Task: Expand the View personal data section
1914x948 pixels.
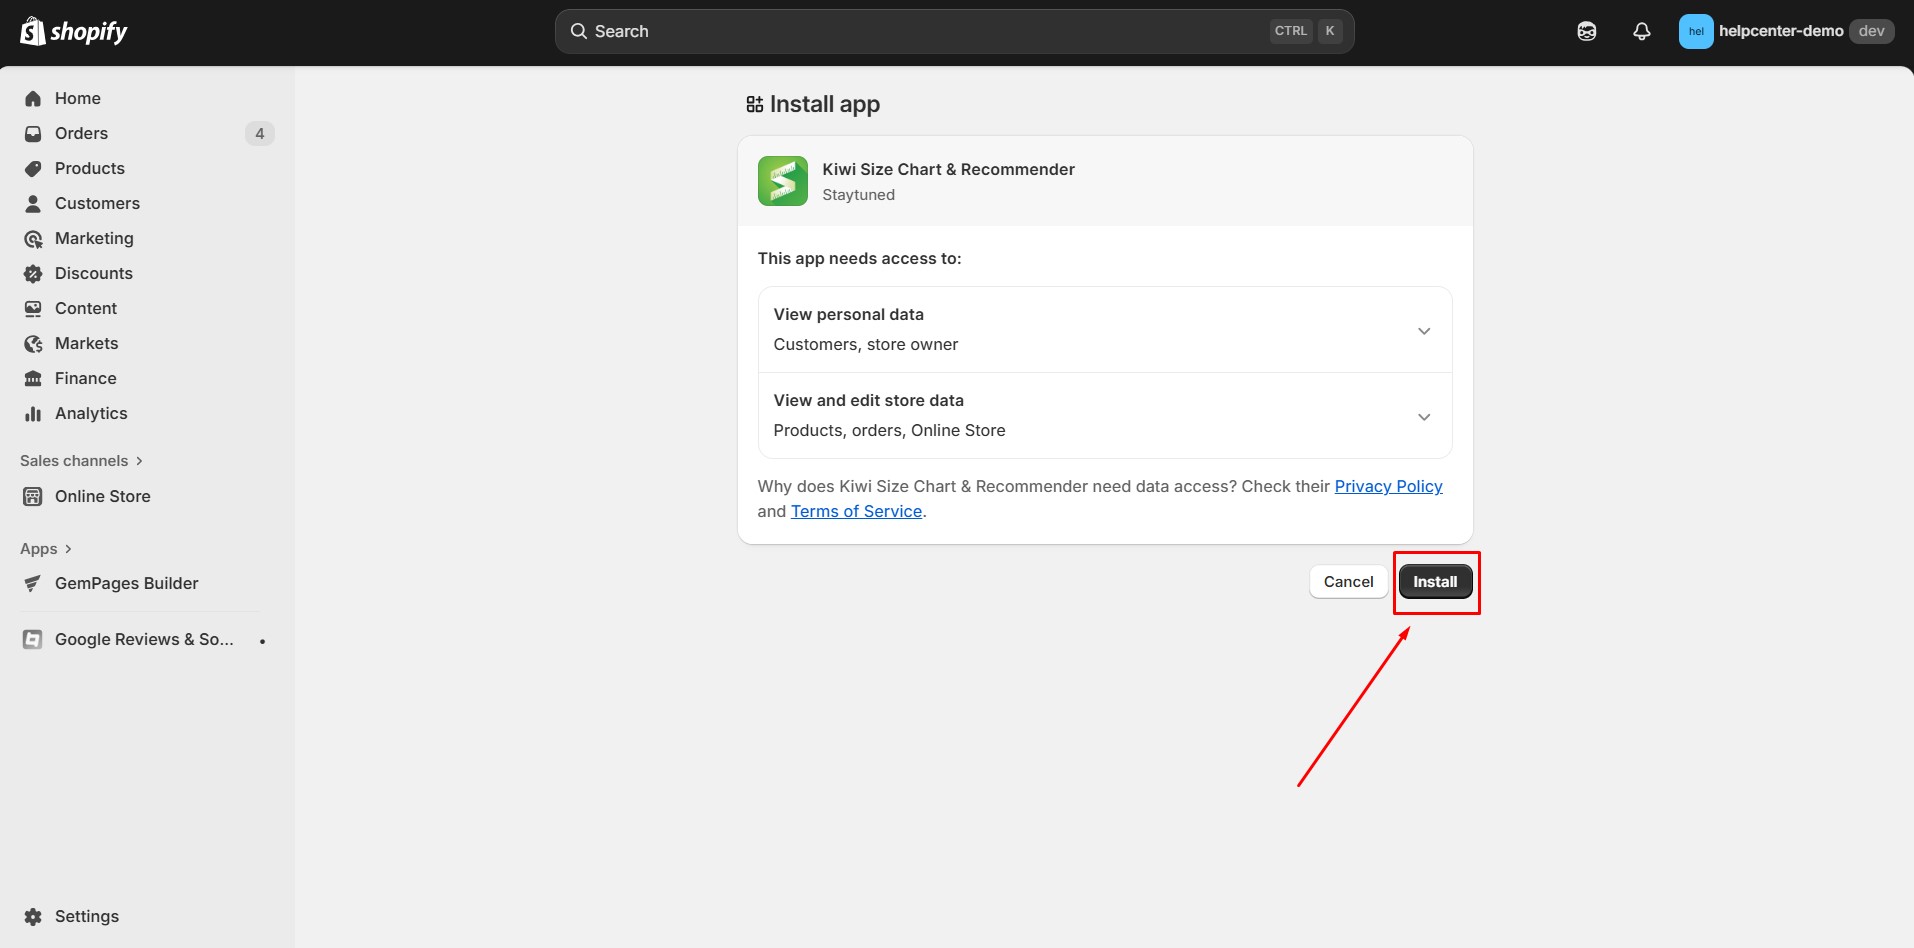Action: pyautogui.click(x=1423, y=330)
